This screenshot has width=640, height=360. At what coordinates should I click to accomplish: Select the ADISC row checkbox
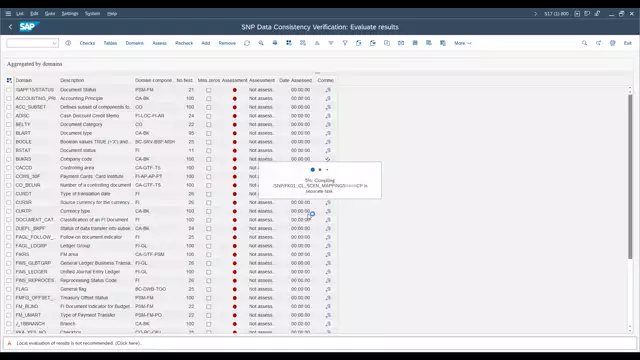9,116
